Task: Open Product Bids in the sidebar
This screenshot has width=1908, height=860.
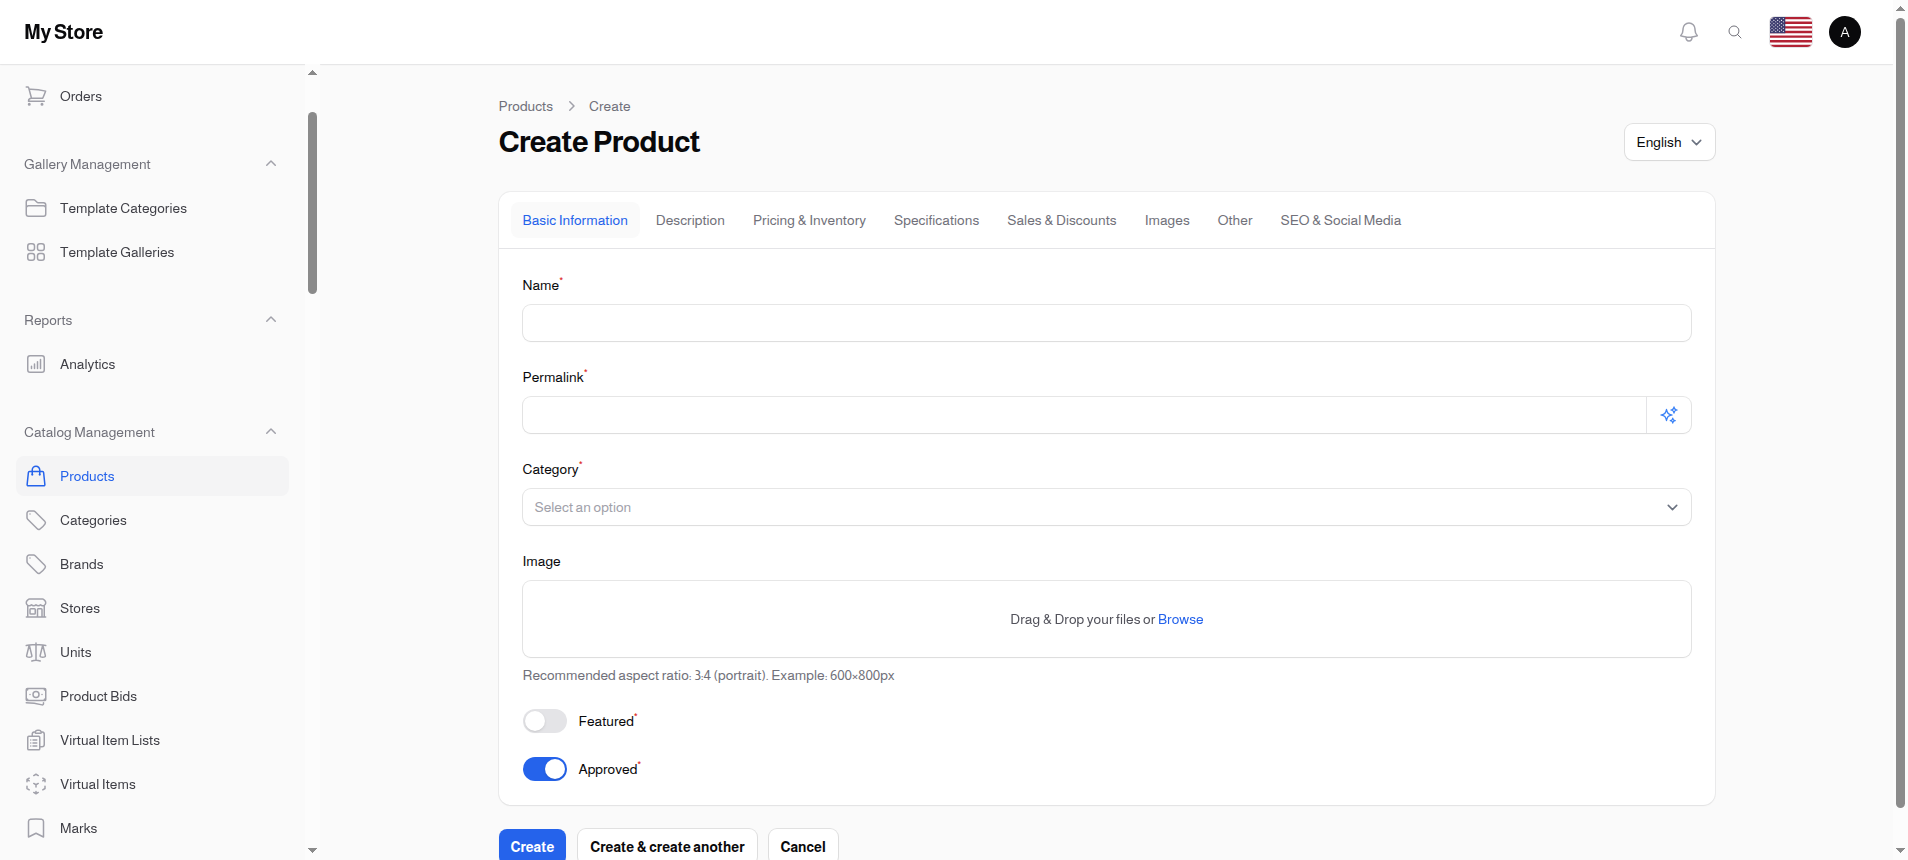Action: tap(152, 696)
